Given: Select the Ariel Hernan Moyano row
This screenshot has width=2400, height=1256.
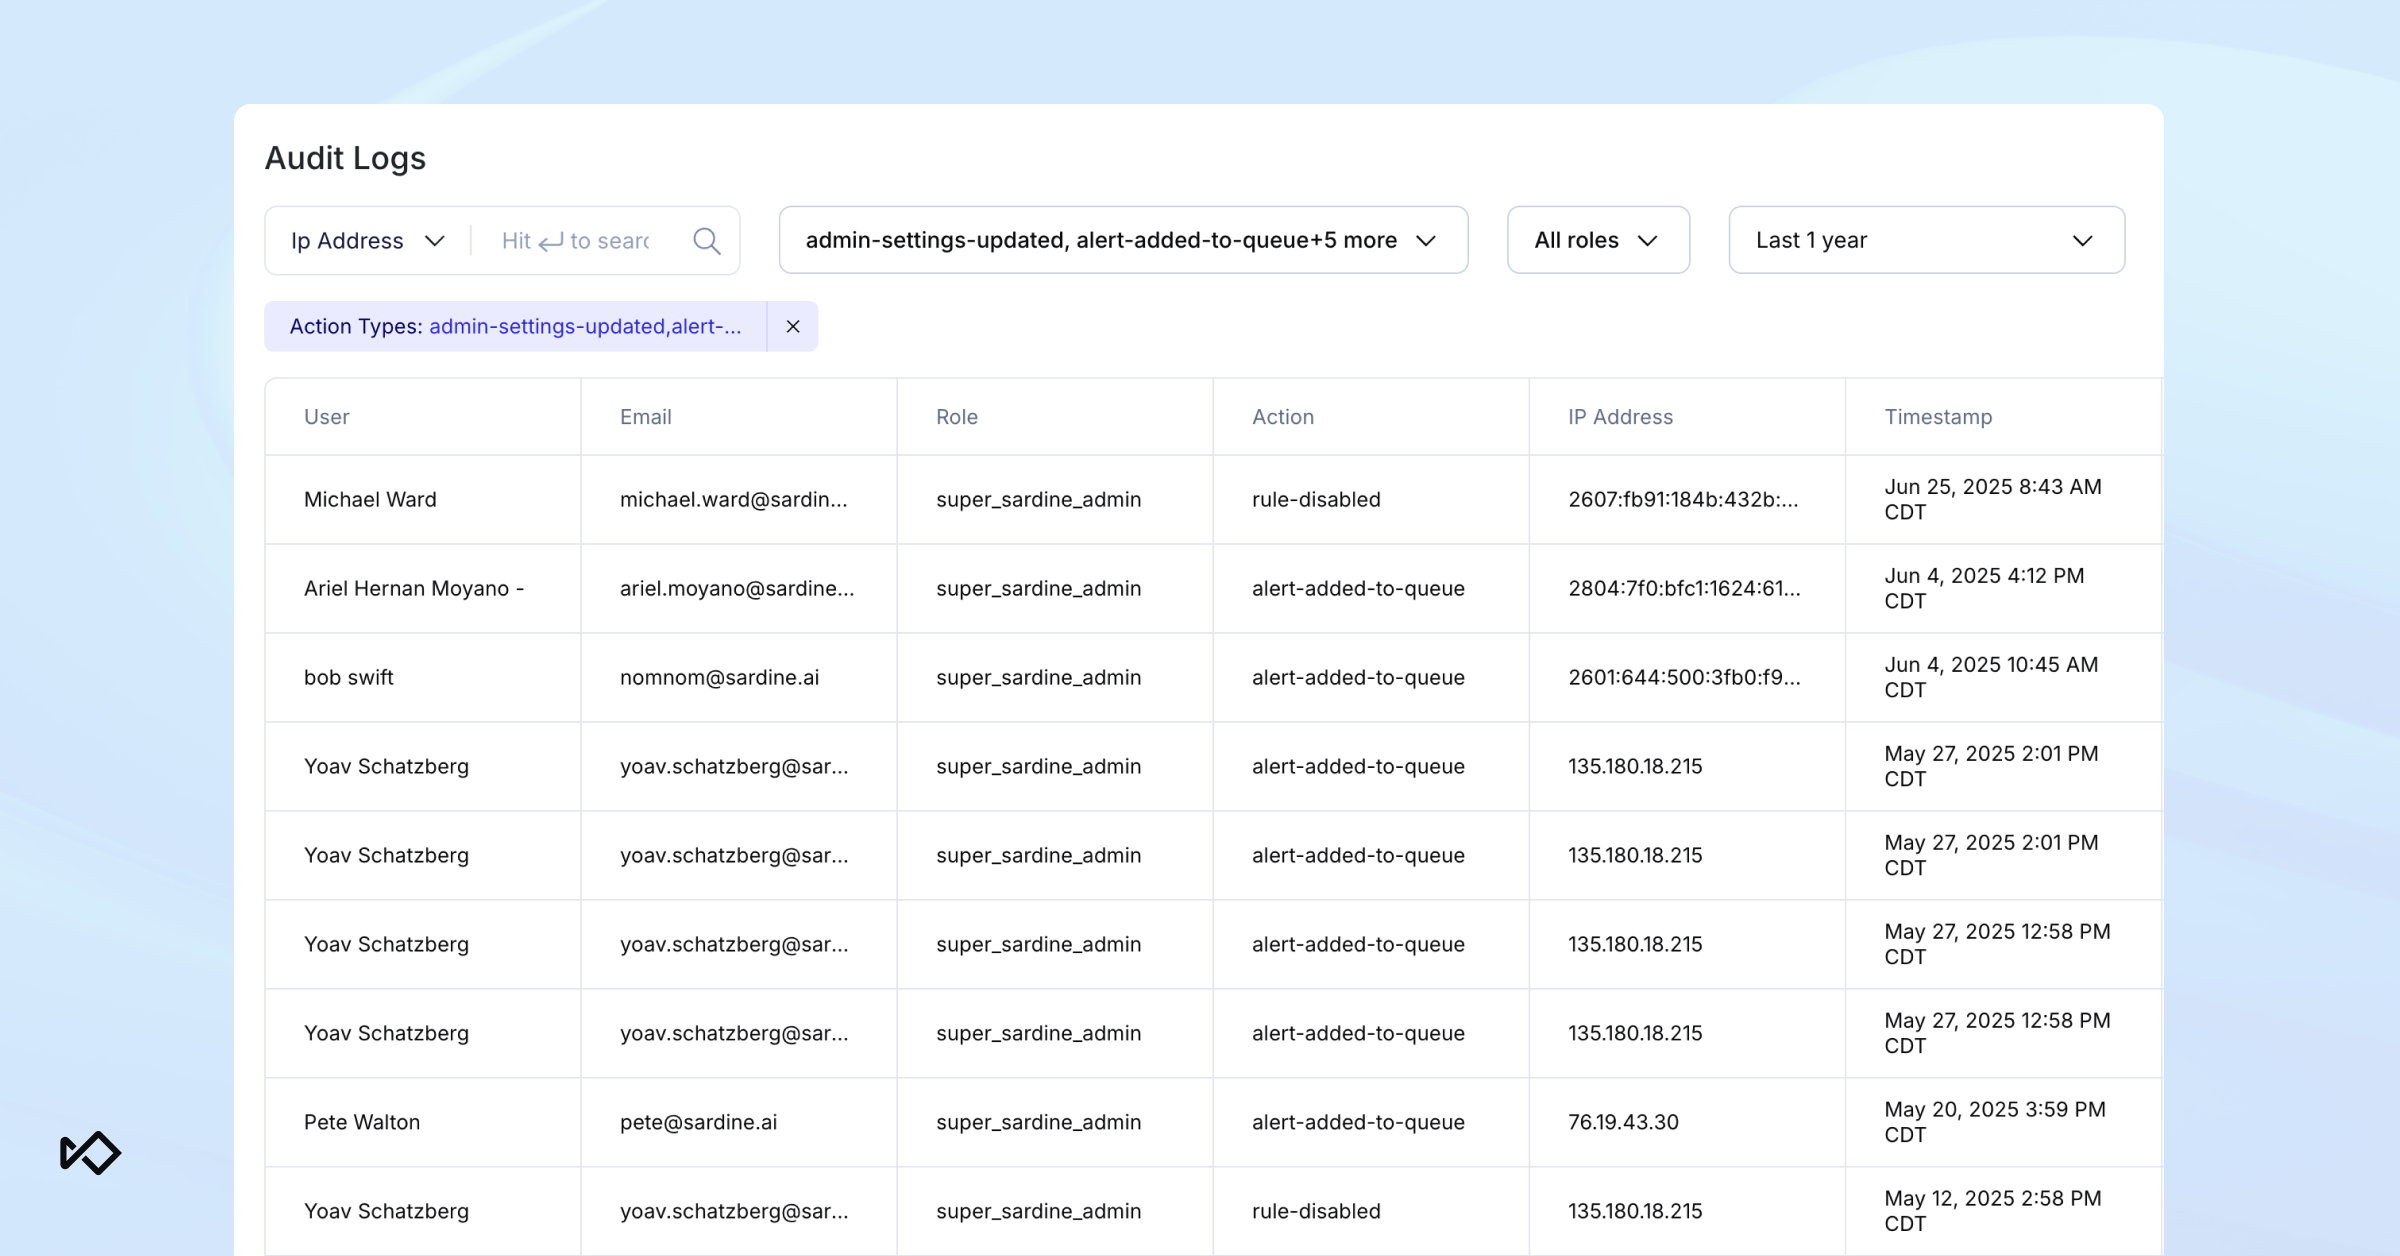Looking at the screenshot, I should (414, 588).
